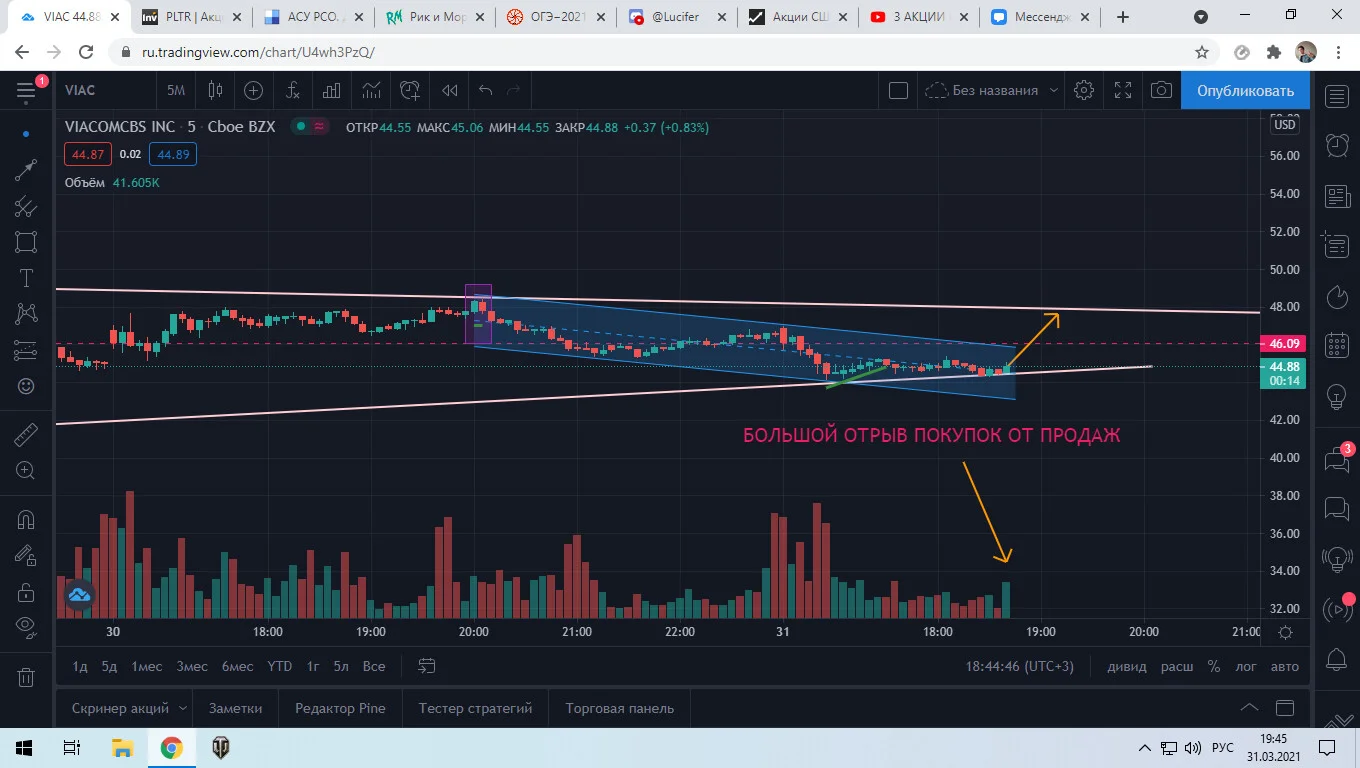Open the alerts clock panel
This screenshot has height=768, width=1360.
[x=1337, y=145]
